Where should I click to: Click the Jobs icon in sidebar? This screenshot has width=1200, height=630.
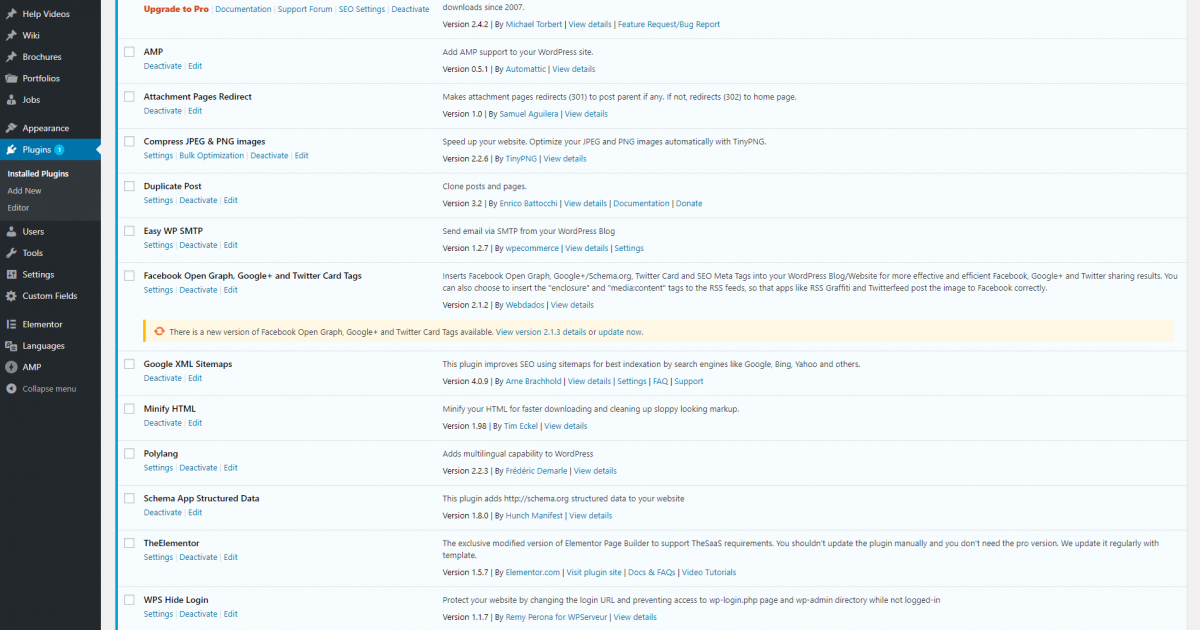coord(11,100)
